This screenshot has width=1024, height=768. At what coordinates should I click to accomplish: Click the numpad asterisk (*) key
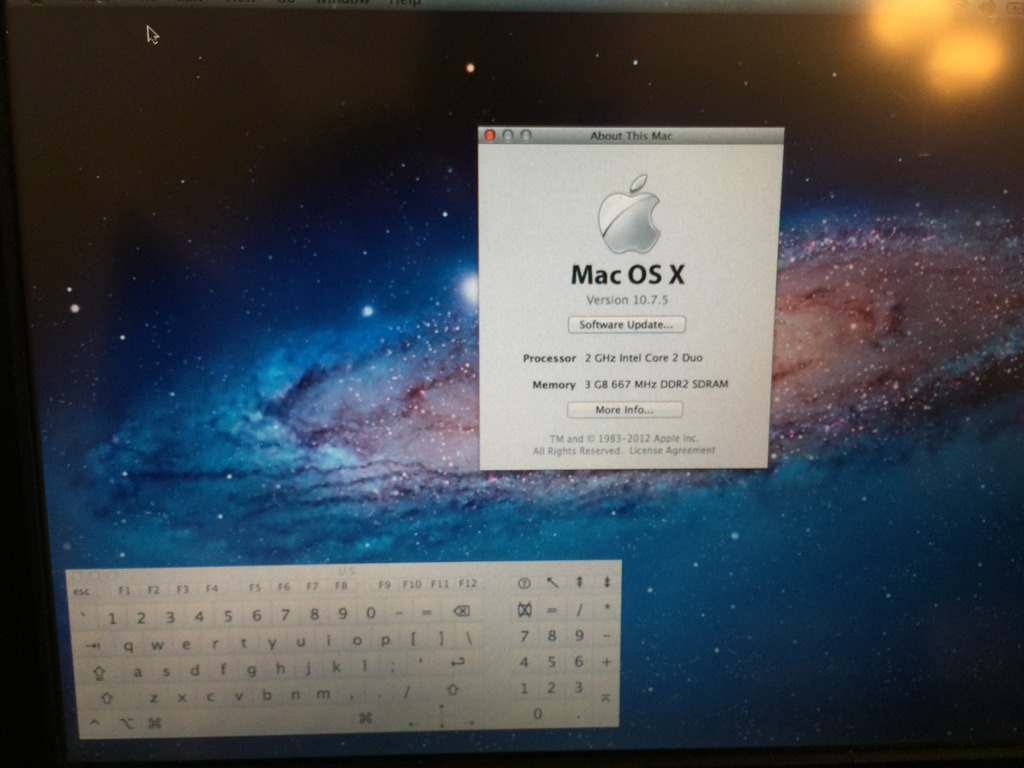click(x=607, y=608)
